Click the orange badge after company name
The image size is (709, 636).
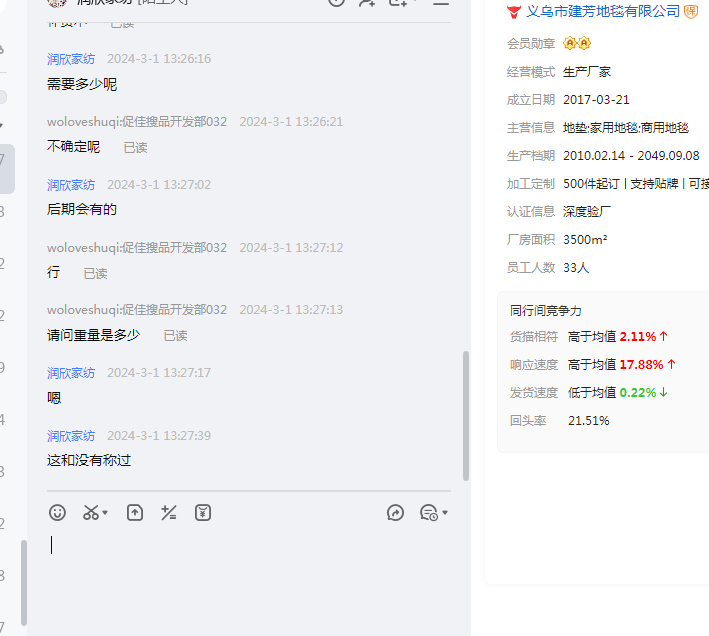[691, 11]
